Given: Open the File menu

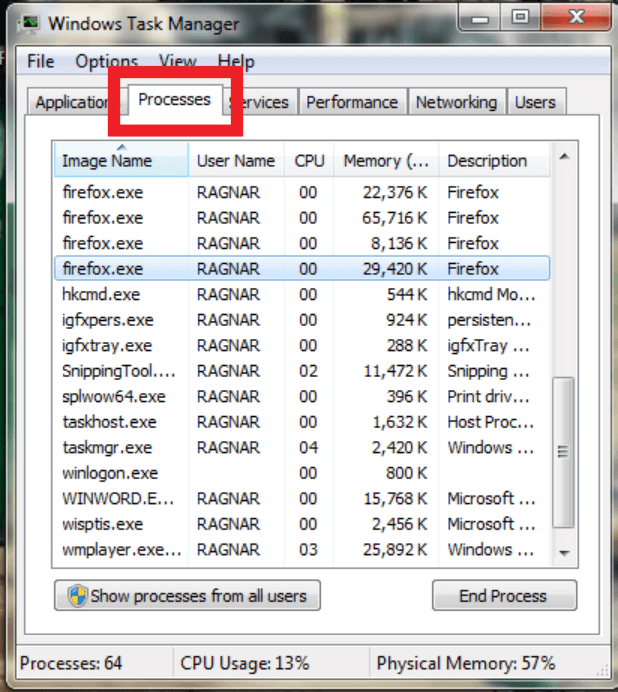Looking at the screenshot, I should [41, 61].
